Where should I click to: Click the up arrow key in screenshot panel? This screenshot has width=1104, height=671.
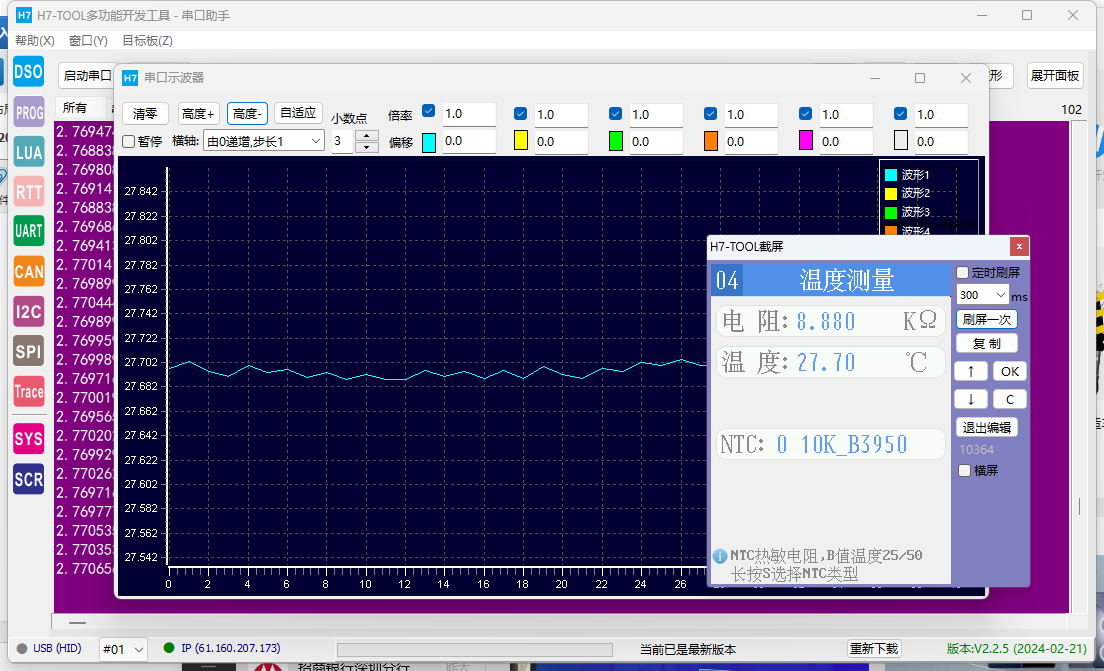point(971,371)
